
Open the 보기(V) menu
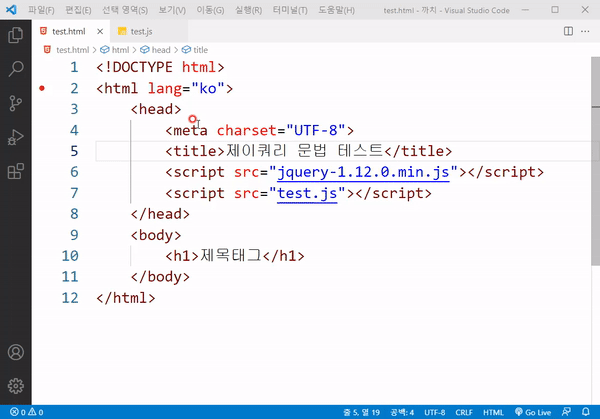pos(172,10)
